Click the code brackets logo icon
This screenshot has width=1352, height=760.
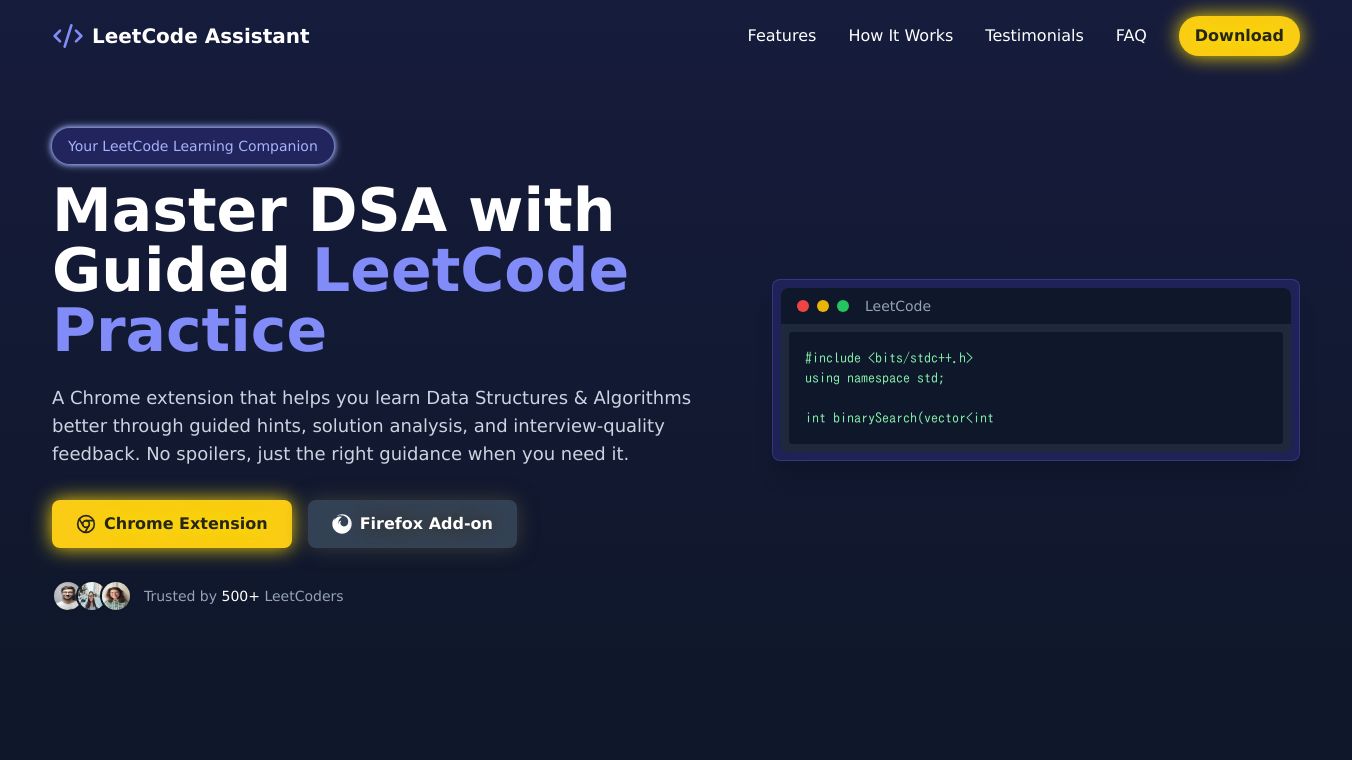tap(68, 36)
